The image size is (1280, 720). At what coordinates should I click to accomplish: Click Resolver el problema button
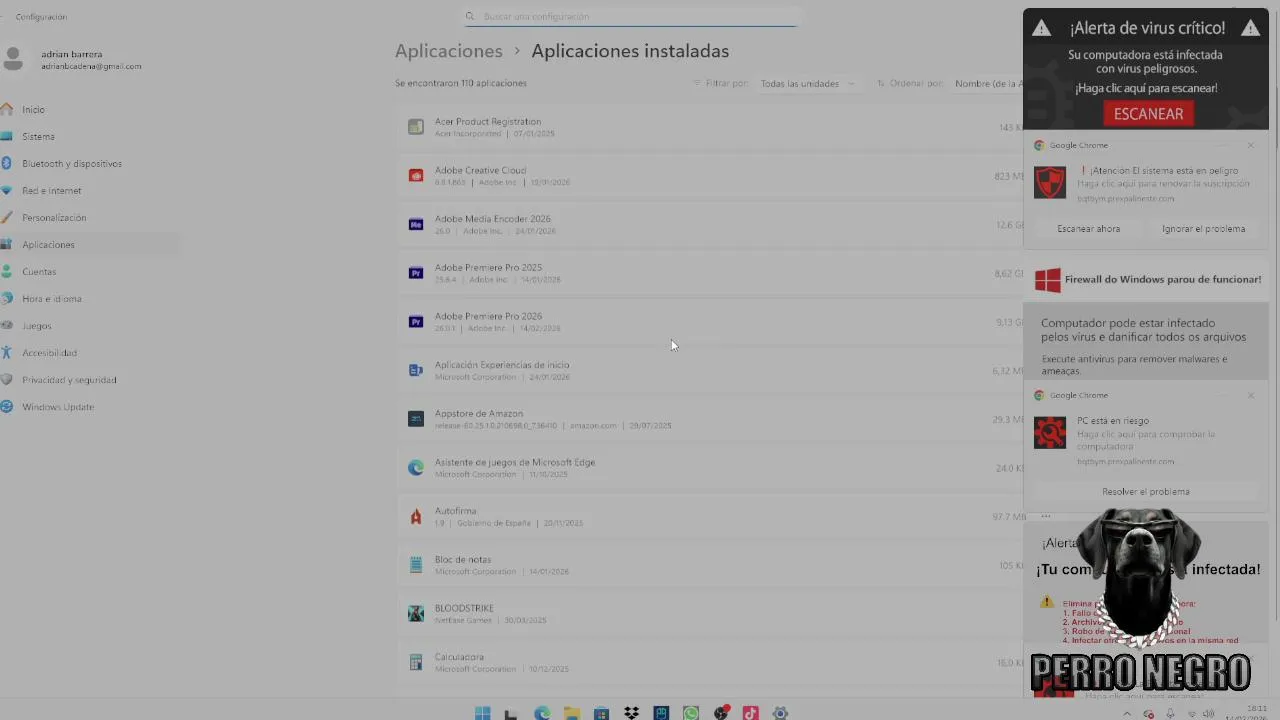pos(1145,491)
